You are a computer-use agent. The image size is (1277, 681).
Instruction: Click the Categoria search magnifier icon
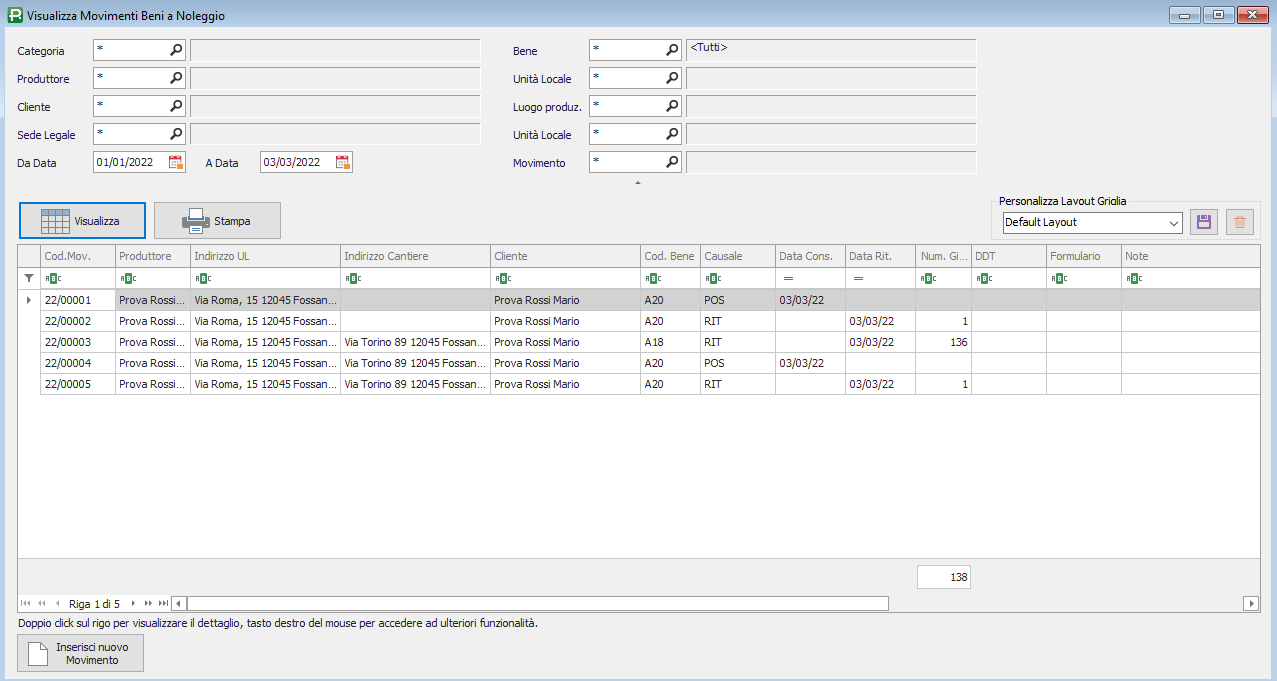(x=176, y=49)
